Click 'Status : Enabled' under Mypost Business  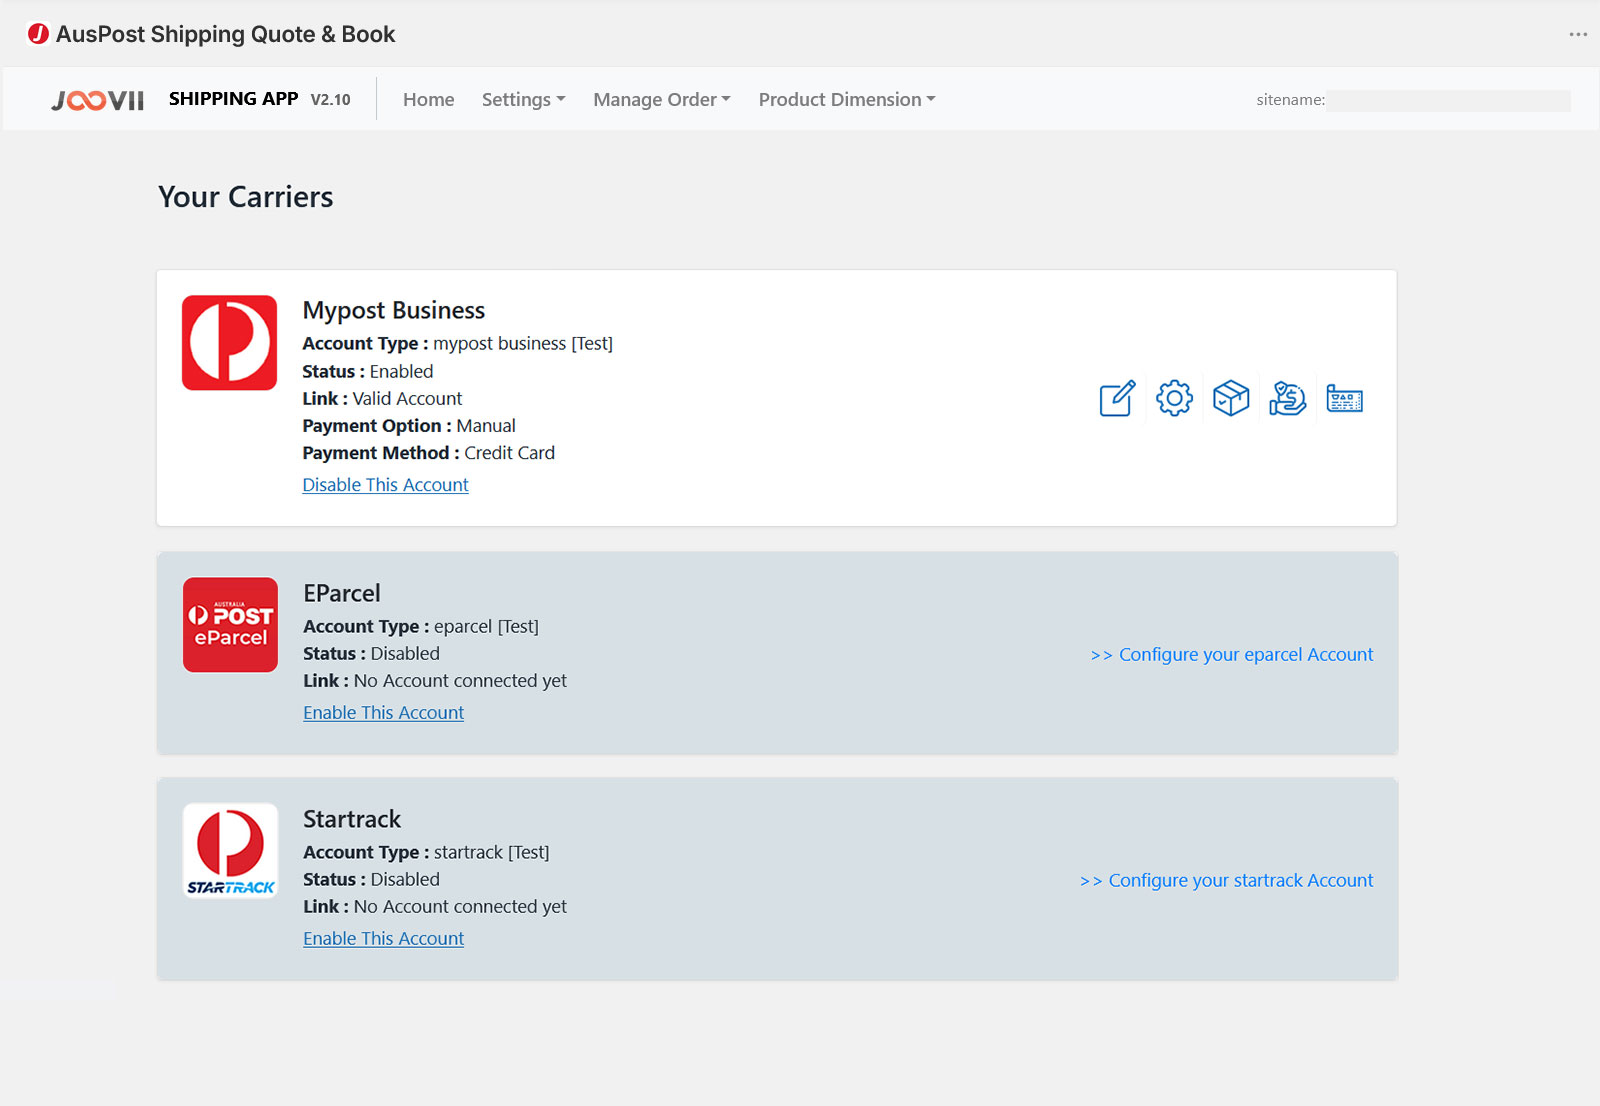click(368, 372)
